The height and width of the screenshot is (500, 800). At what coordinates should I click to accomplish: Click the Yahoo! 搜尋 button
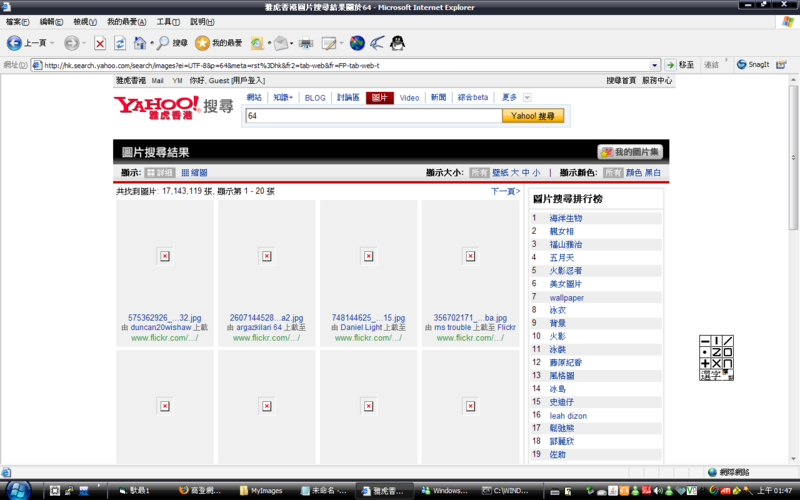(x=533, y=116)
